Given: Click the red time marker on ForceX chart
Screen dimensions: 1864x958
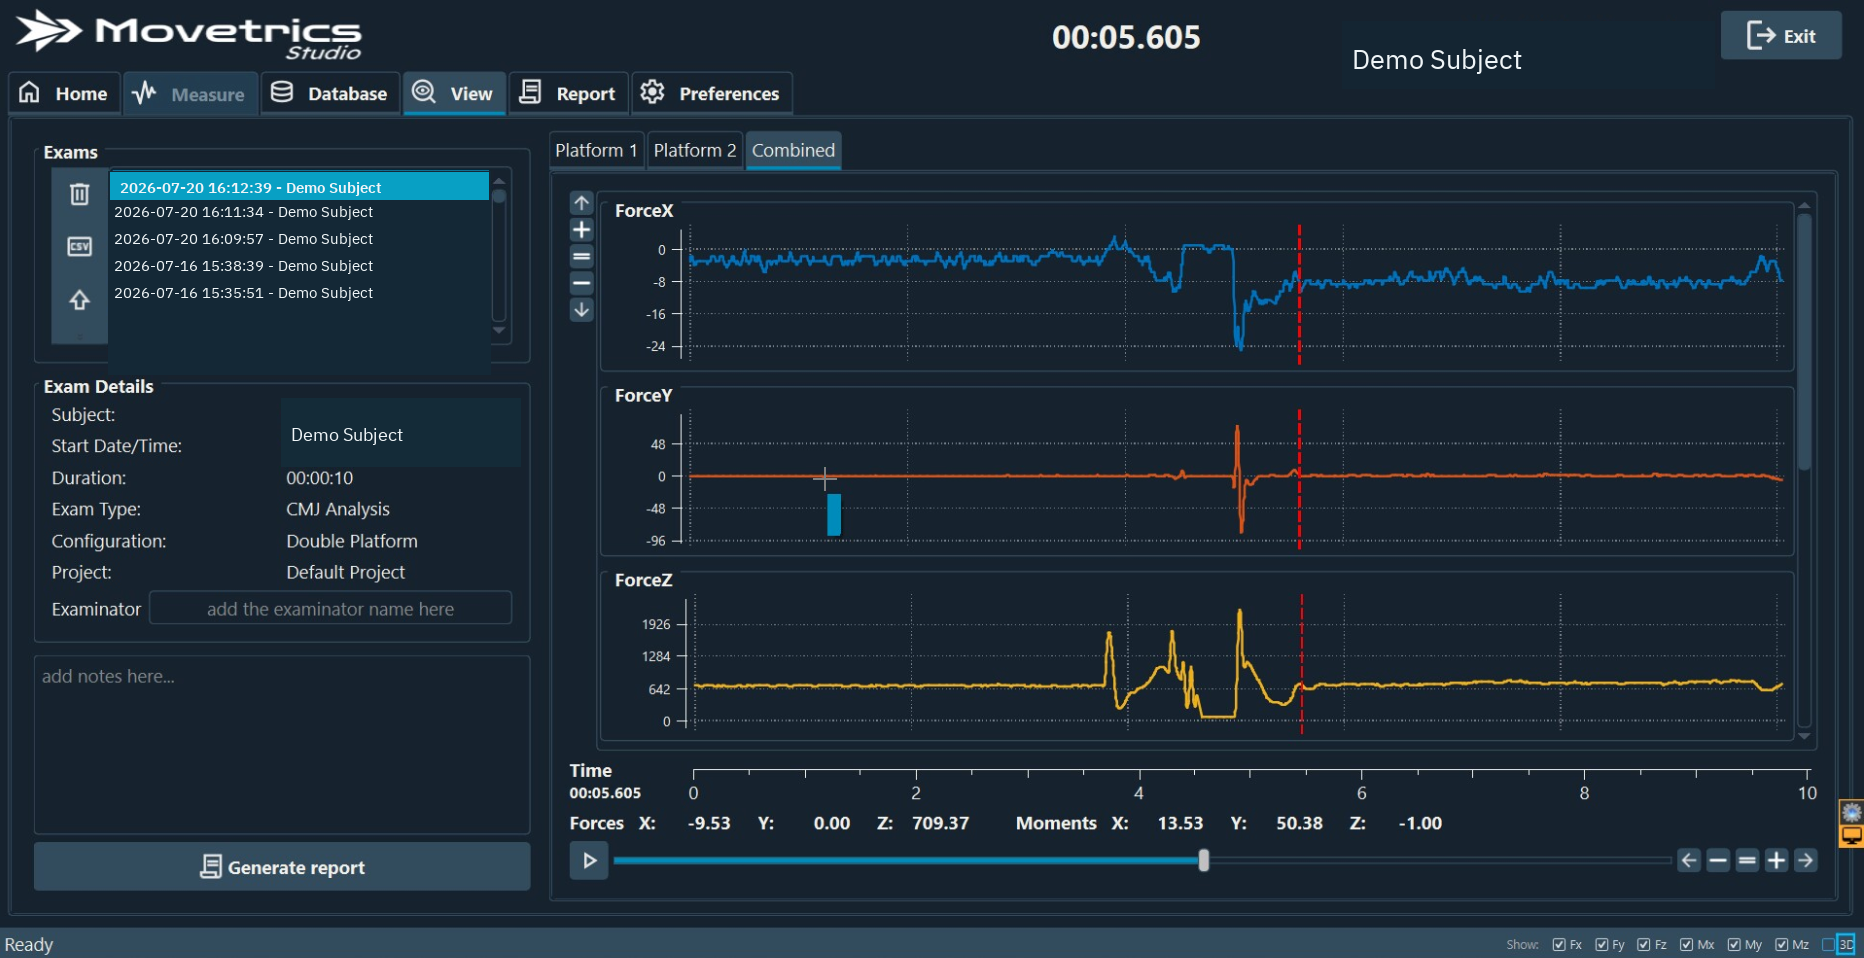Looking at the screenshot, I should [x=1299, y=294].
